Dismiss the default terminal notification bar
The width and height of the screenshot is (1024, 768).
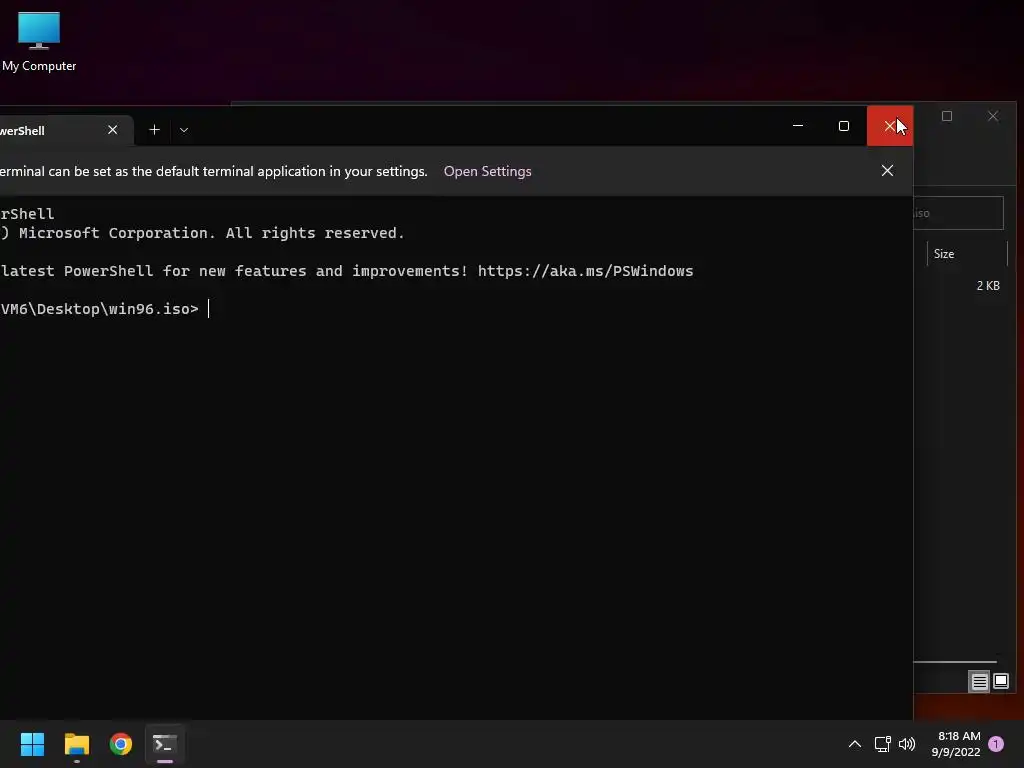887,170
